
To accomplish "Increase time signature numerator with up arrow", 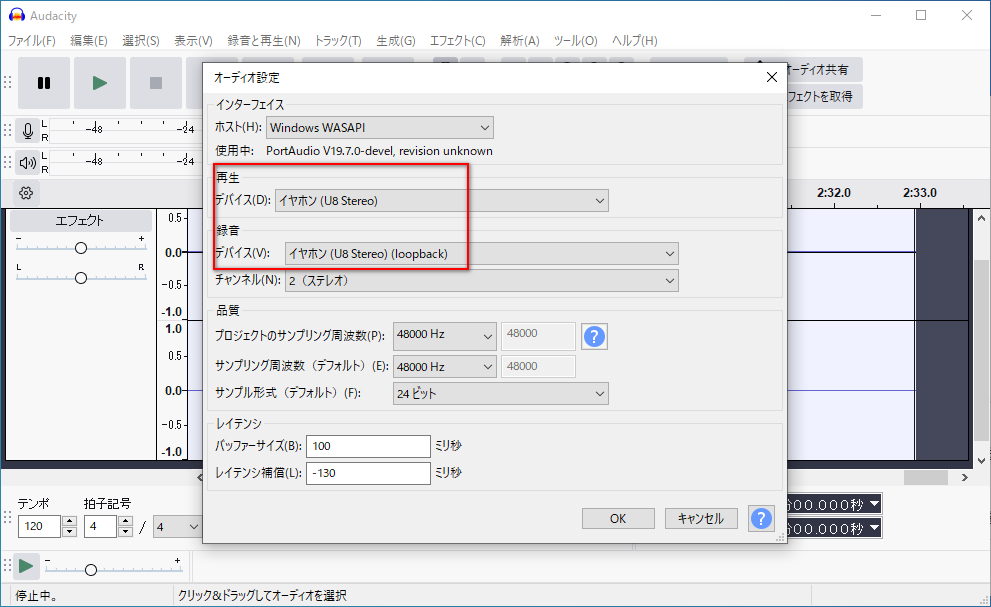I will point(126,521).
